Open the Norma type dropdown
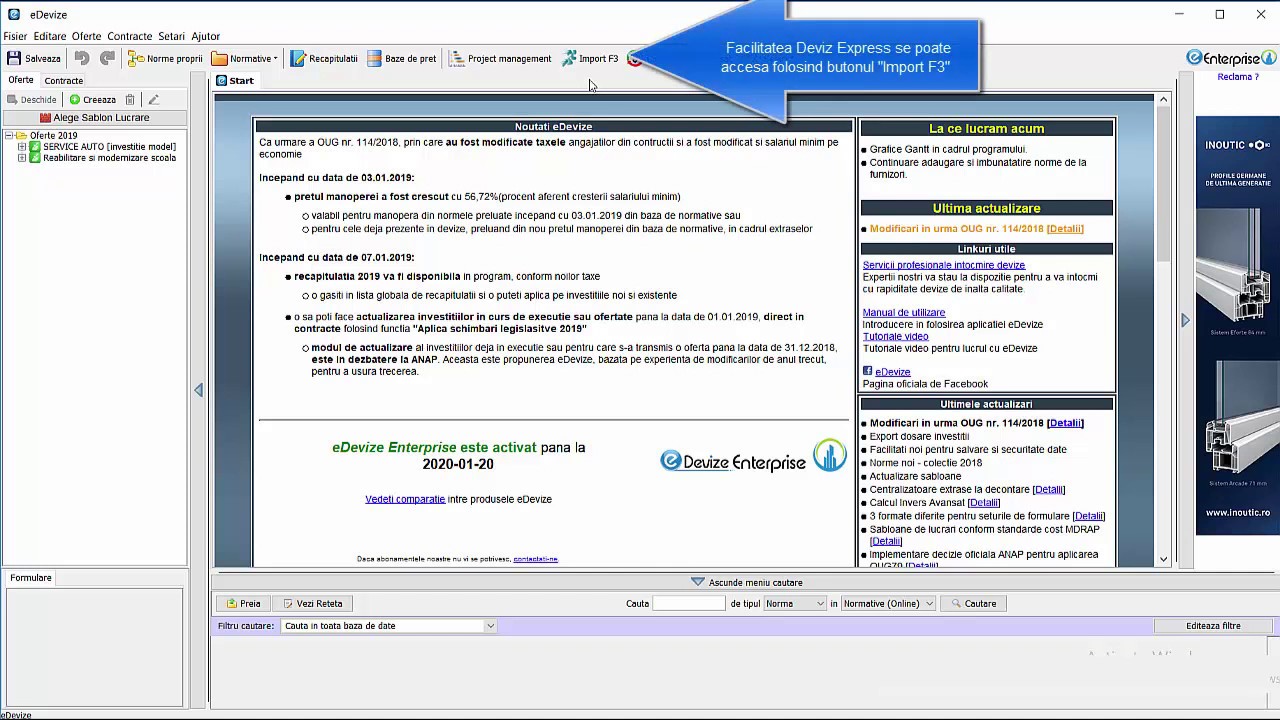1280x720 pixels. (x=795, y=604)
